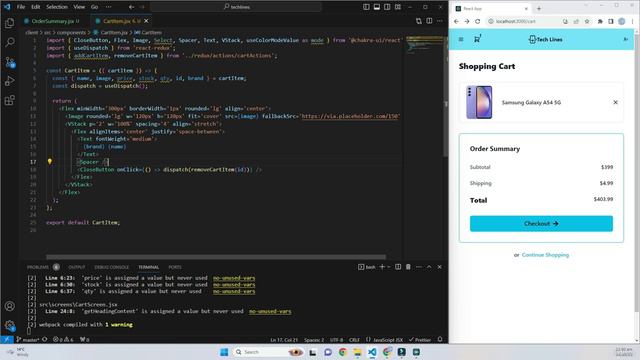Bookmark the page with star icon
Viewport: 640px width, 360px height.
(587, 21)
